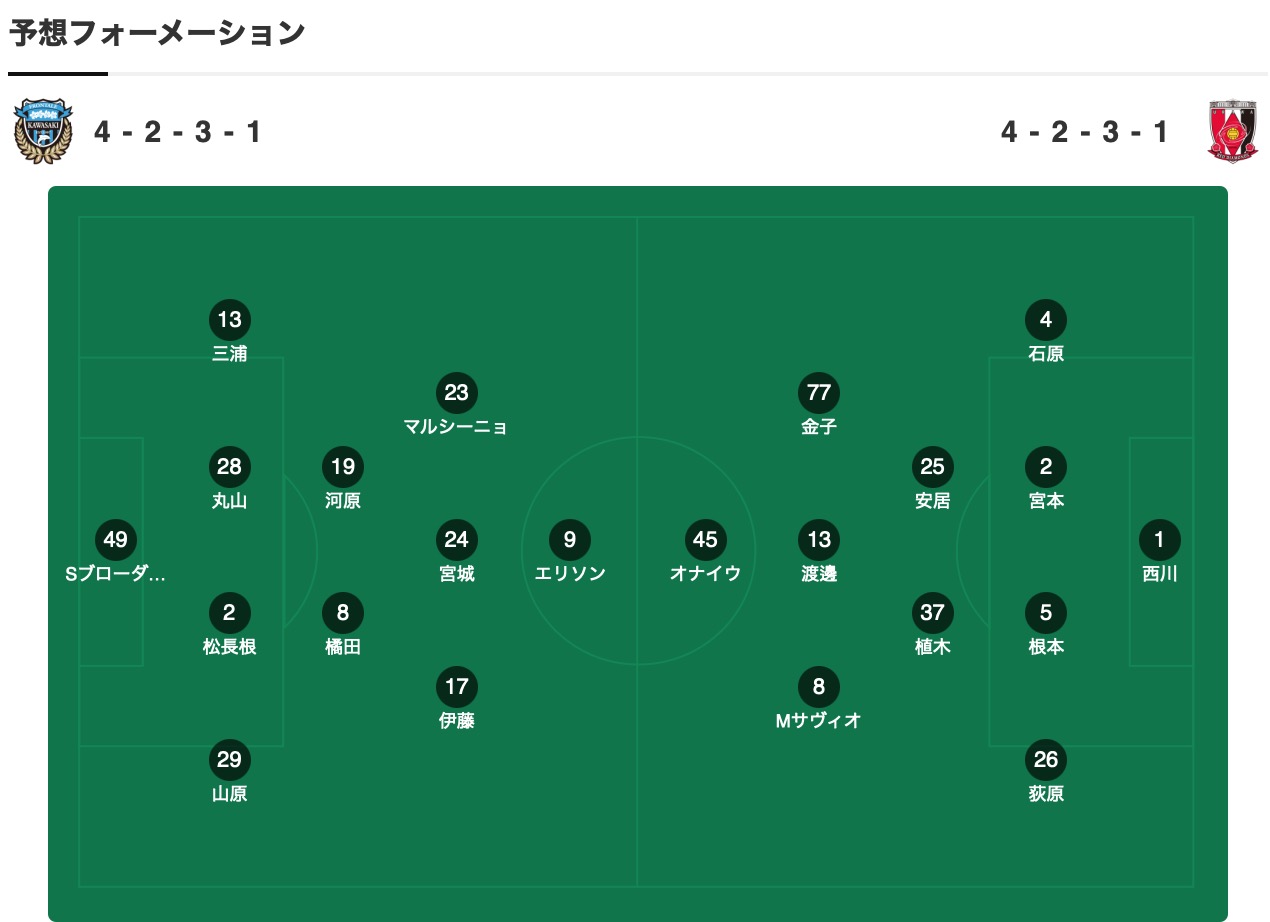
Task: Select number 26 荻原 player circle
Action: coord(1046,760)
